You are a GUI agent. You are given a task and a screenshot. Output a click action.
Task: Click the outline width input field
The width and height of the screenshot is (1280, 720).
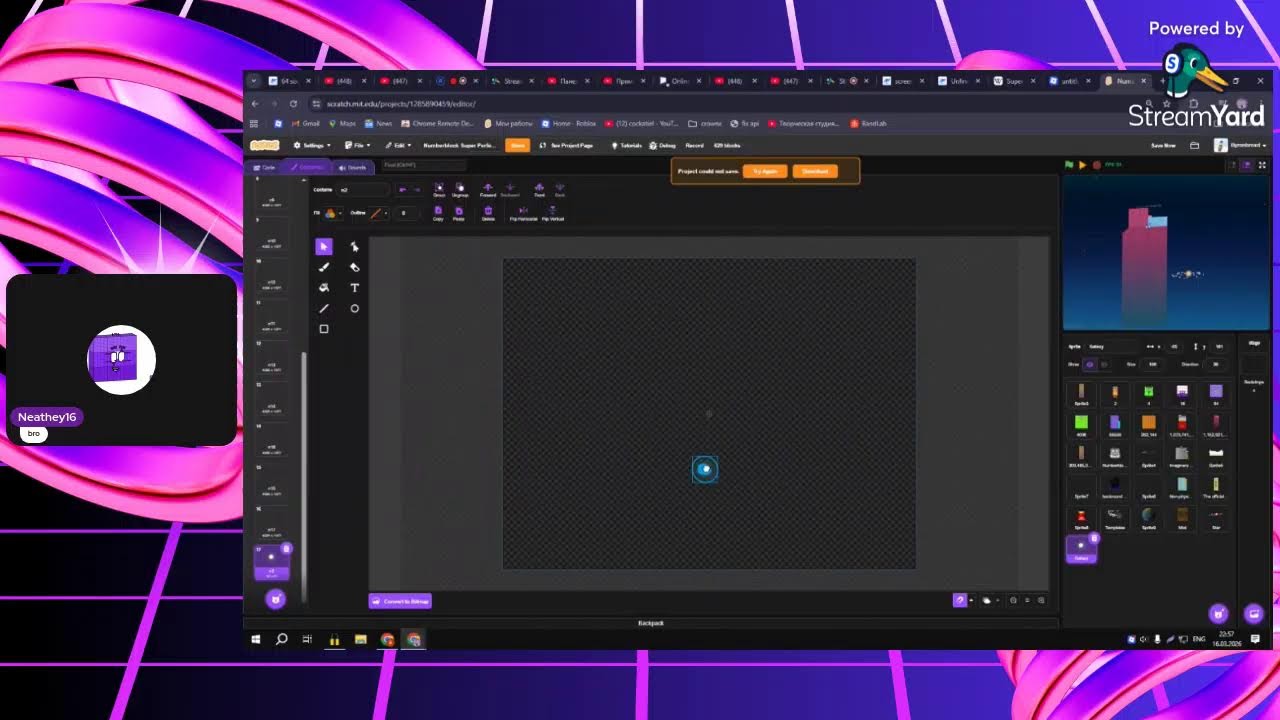408,213
